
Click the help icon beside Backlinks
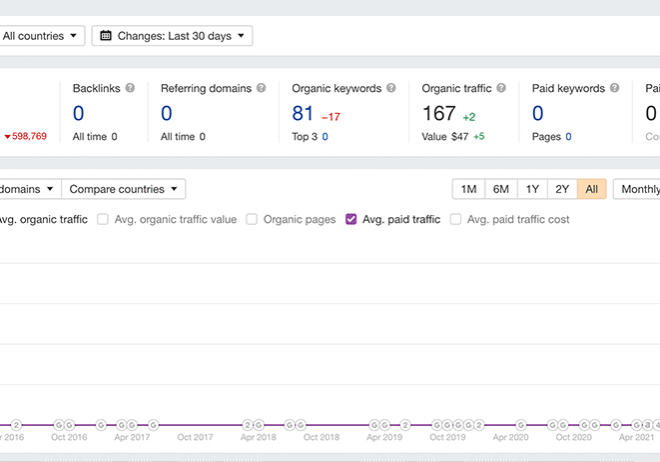tap(130, 88)
